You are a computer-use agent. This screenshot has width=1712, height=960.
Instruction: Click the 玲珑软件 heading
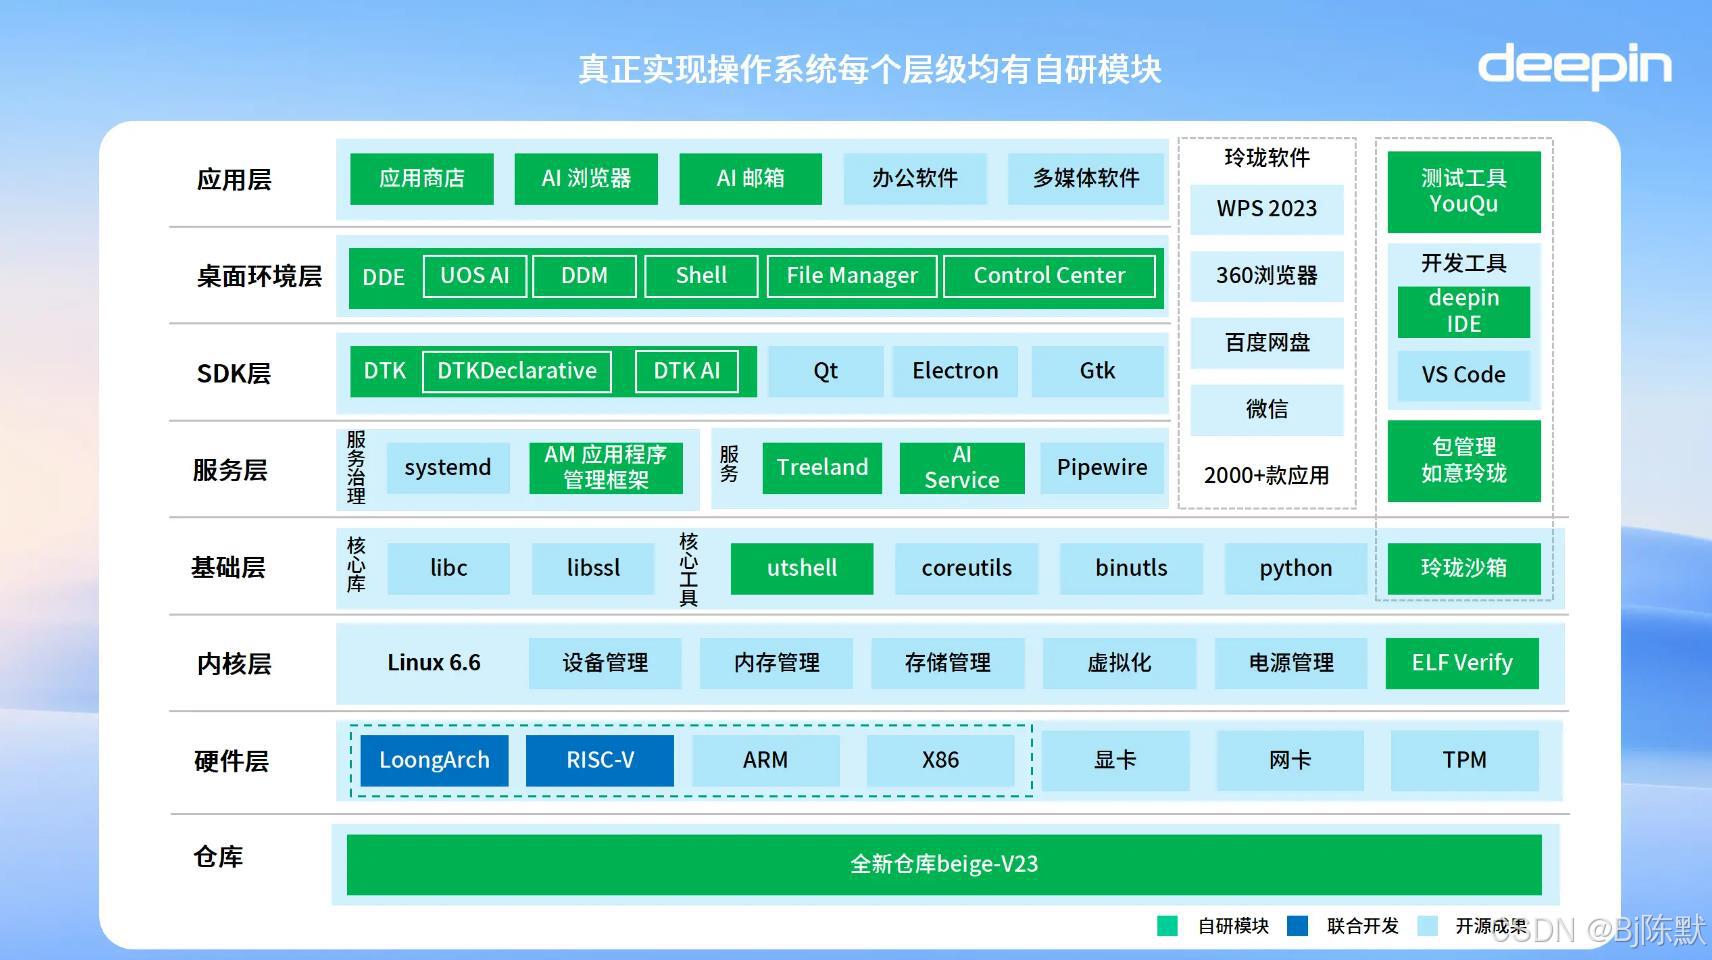pyautogui.click(x=1267, y=158)
